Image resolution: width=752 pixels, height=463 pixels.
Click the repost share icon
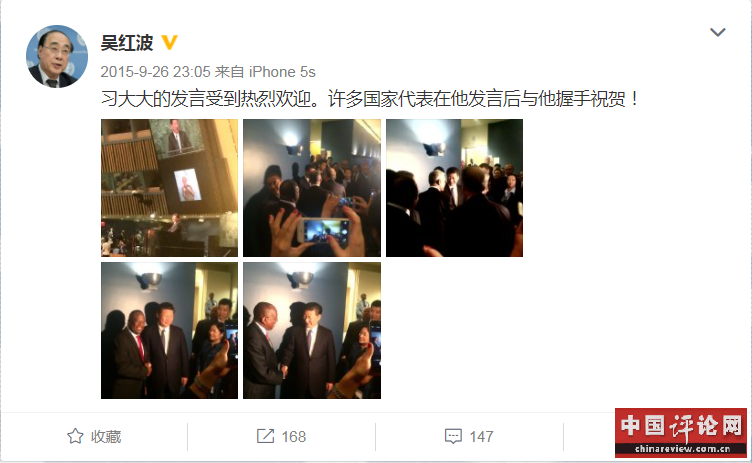point(265,436)
